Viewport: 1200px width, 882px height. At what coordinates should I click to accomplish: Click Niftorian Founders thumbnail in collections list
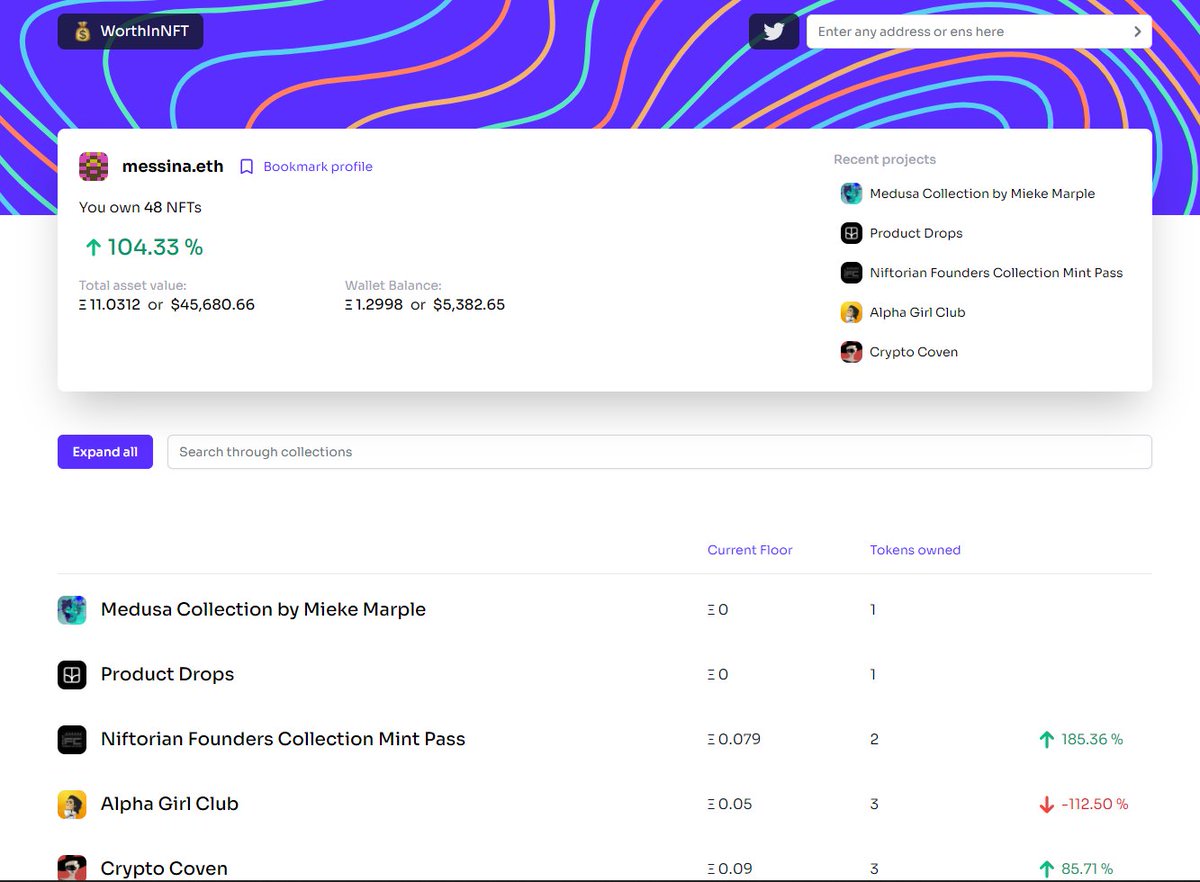(x=72, y=740)
